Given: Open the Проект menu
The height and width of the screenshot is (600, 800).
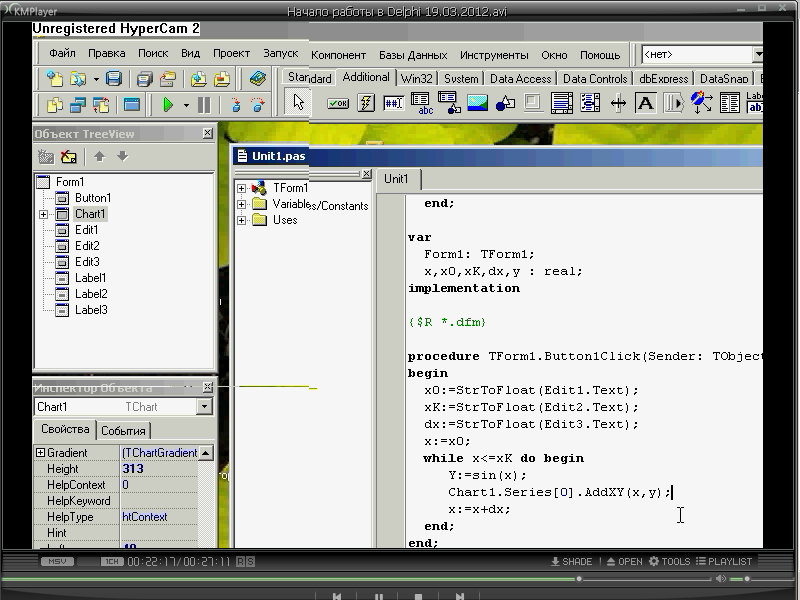Looking at the screenshot, I should (x=231, y=53).
